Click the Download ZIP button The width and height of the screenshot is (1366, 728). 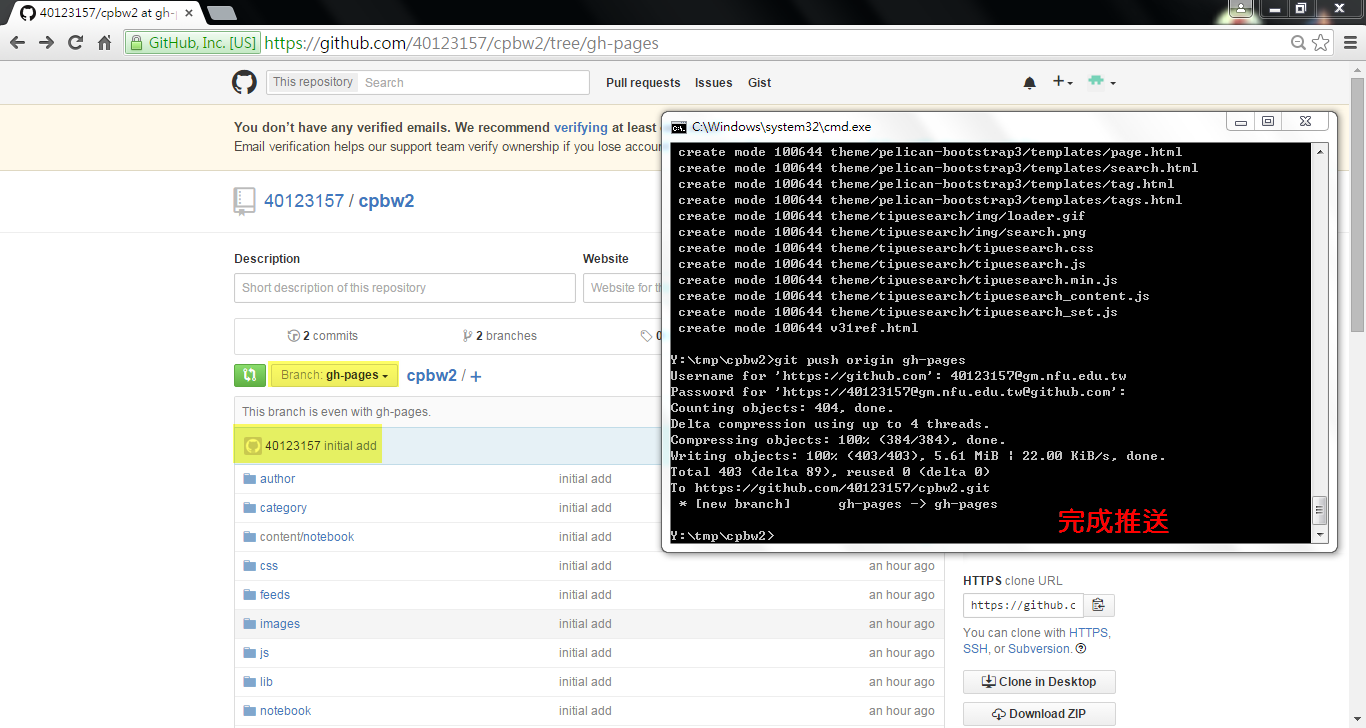pos(1039,714)
